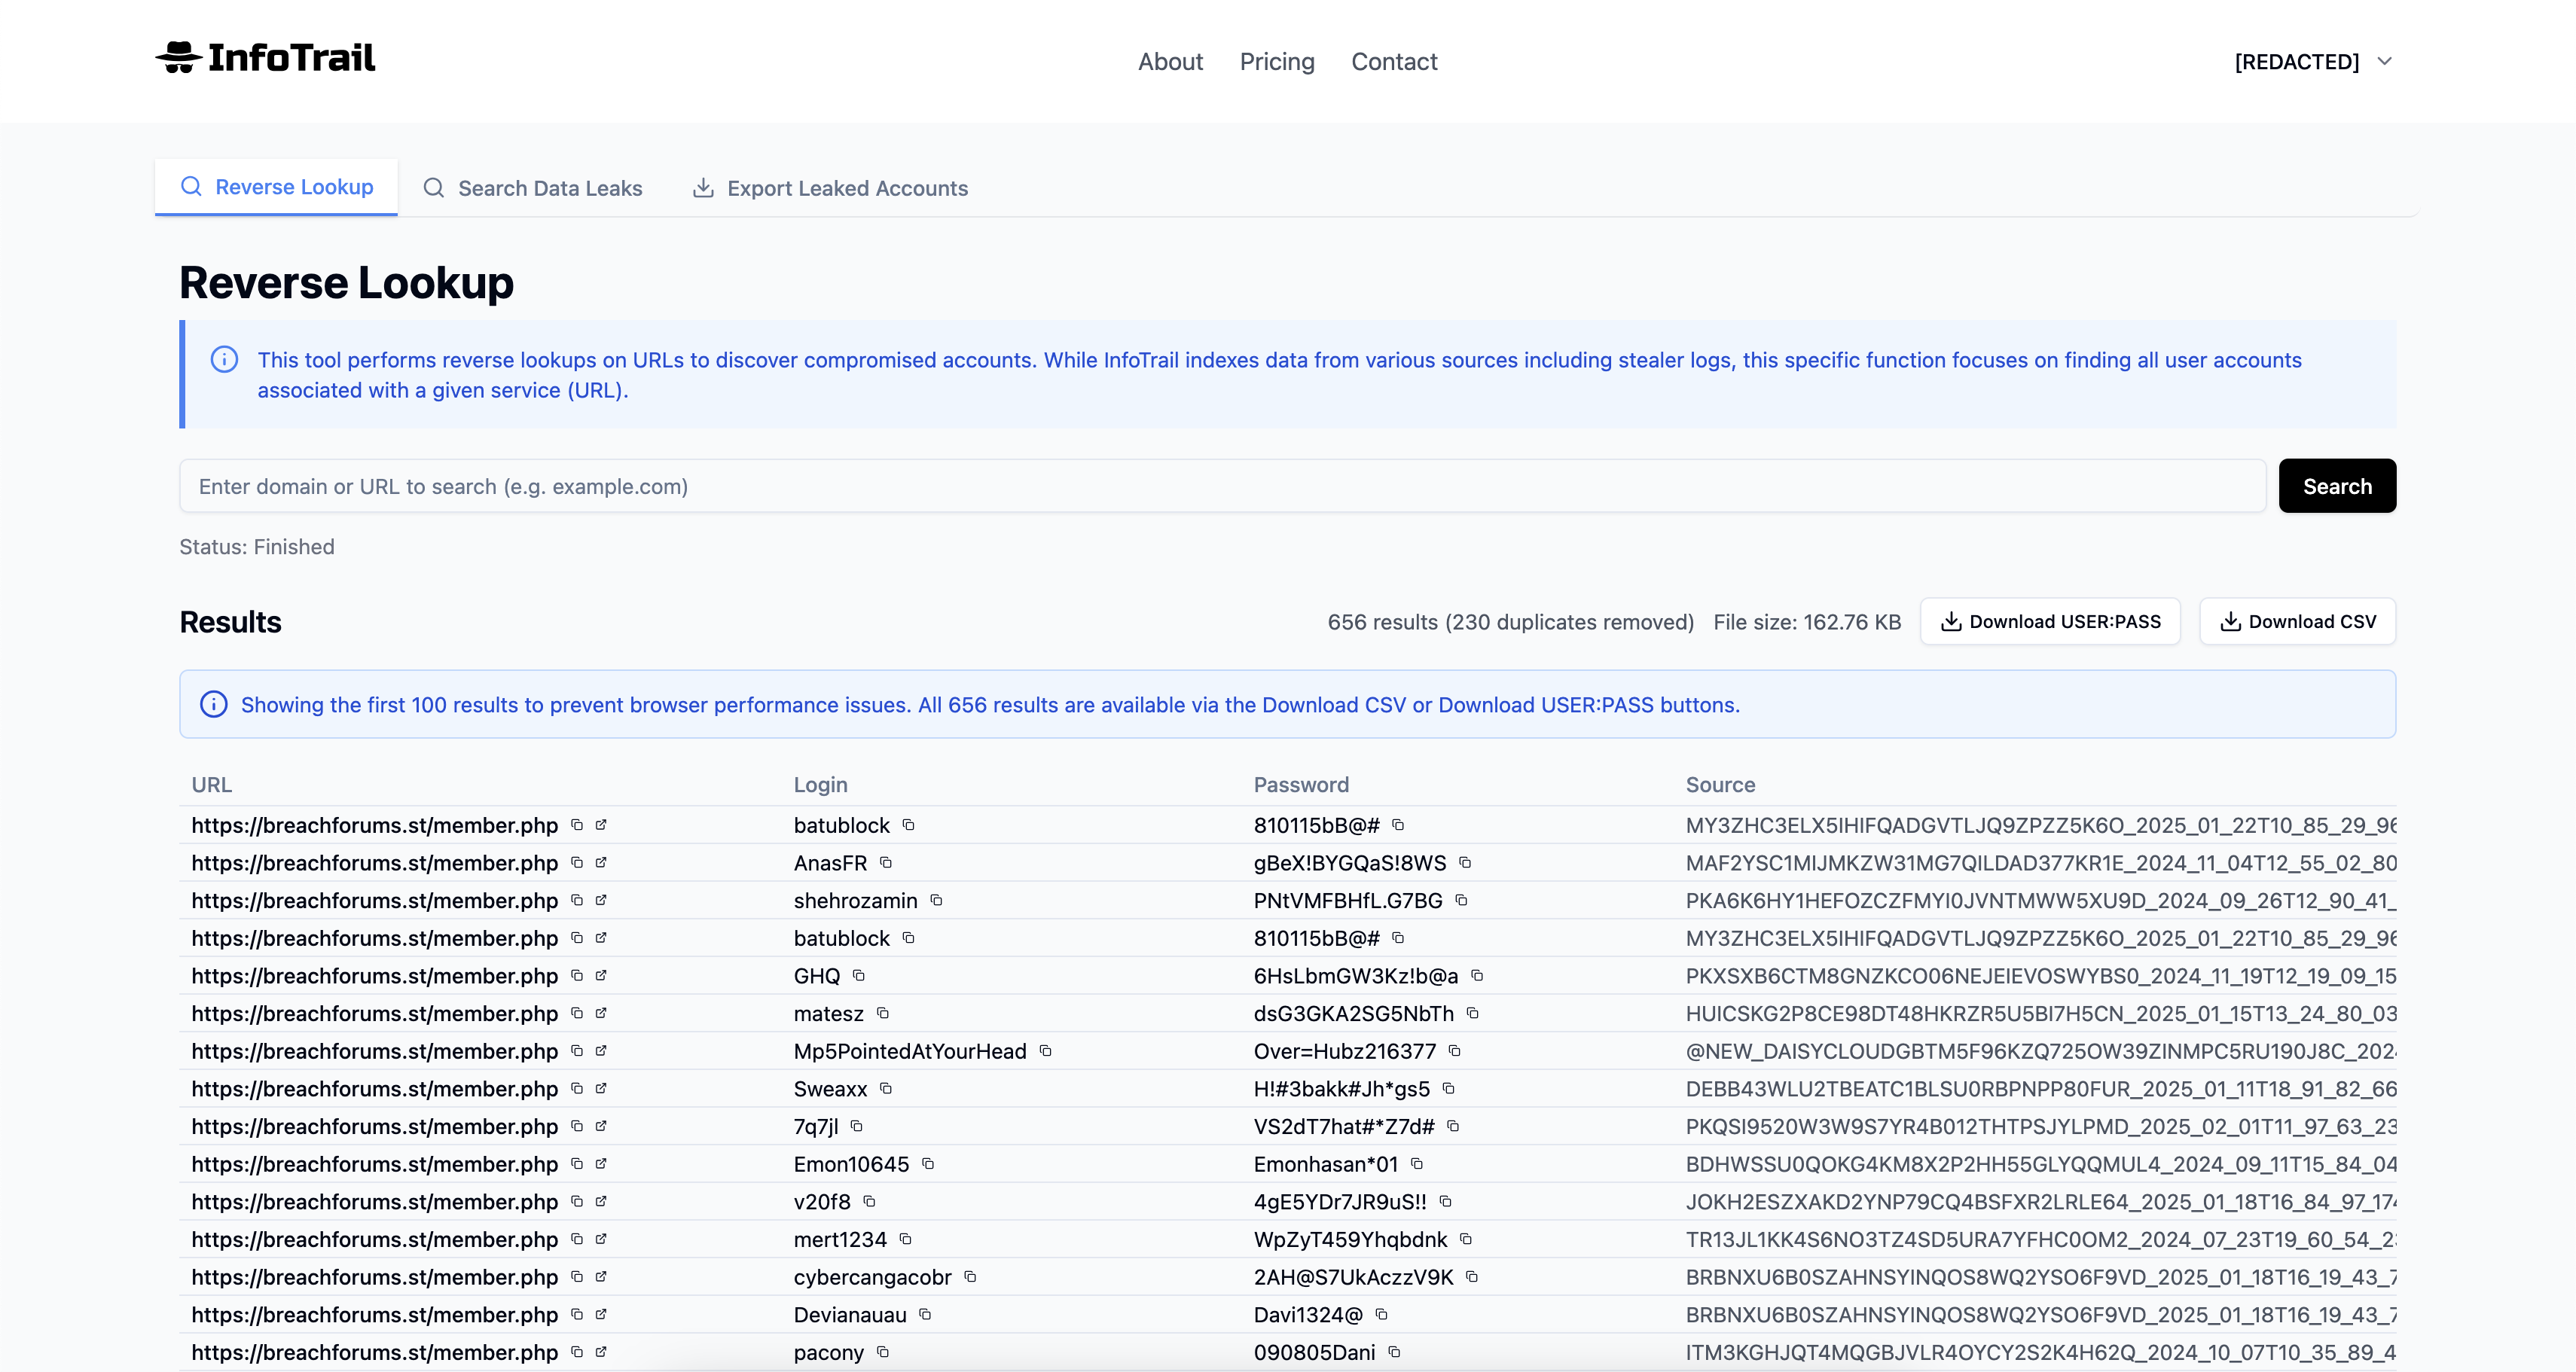Copy the password in the GHQ row
The height and width of the screenshot is (1372, 2576).
[1477, 976]
